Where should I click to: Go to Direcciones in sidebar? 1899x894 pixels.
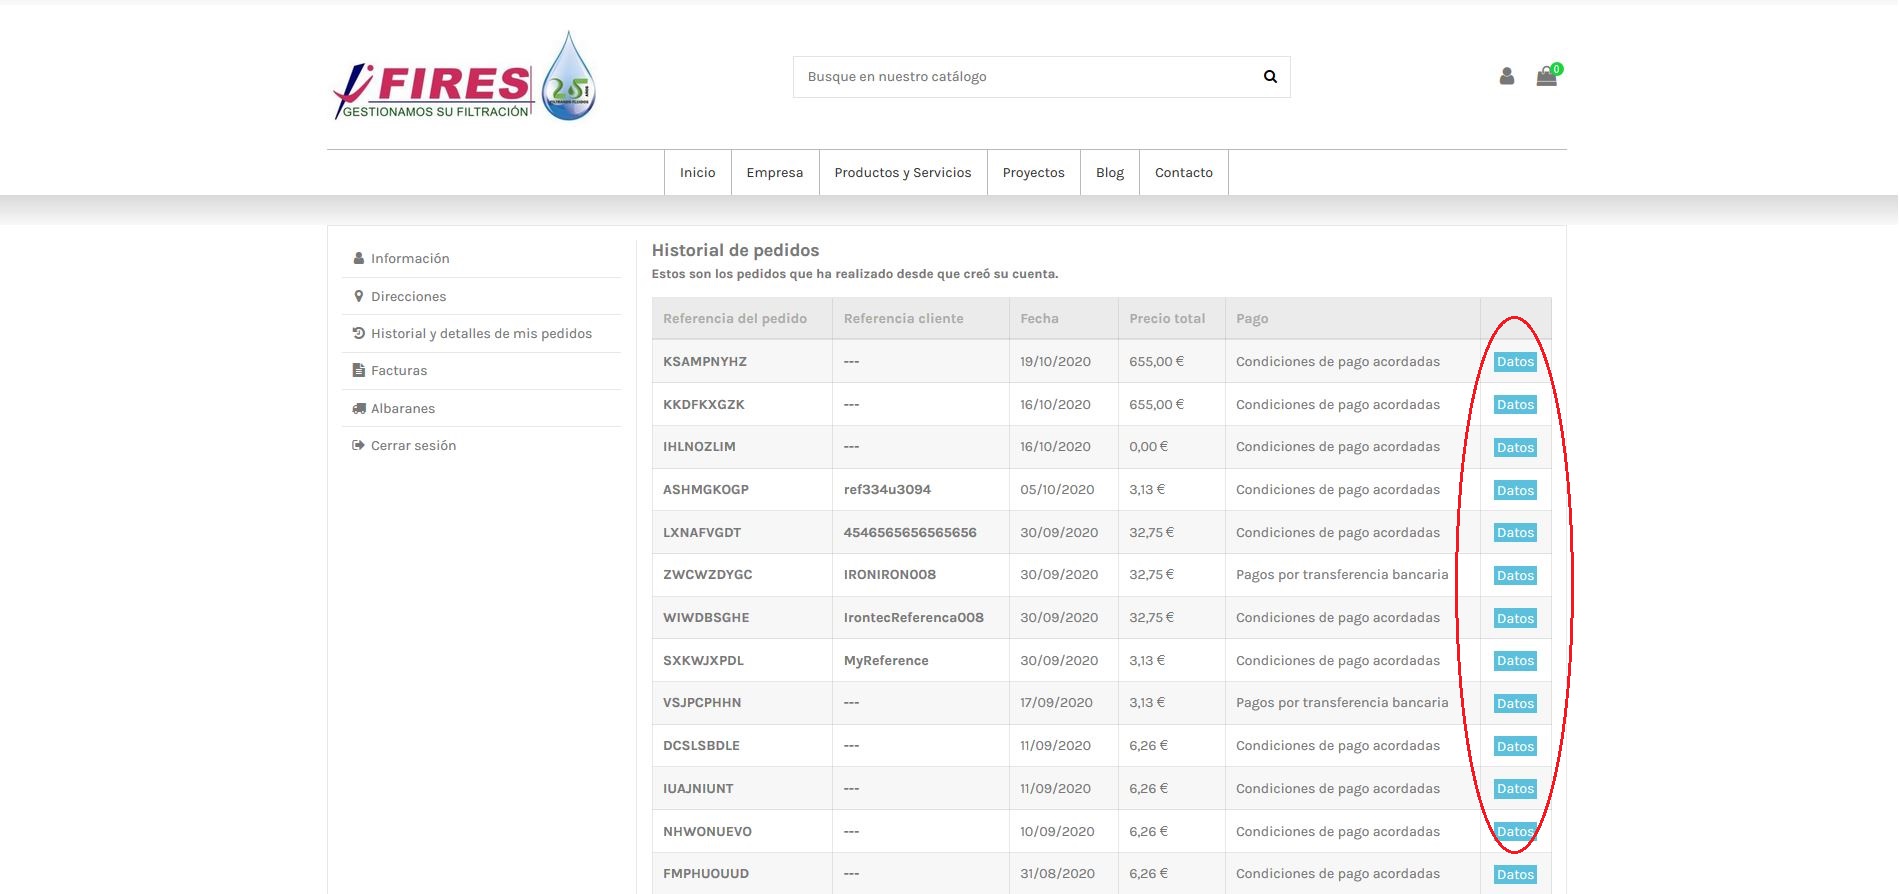tap(408, 296)
